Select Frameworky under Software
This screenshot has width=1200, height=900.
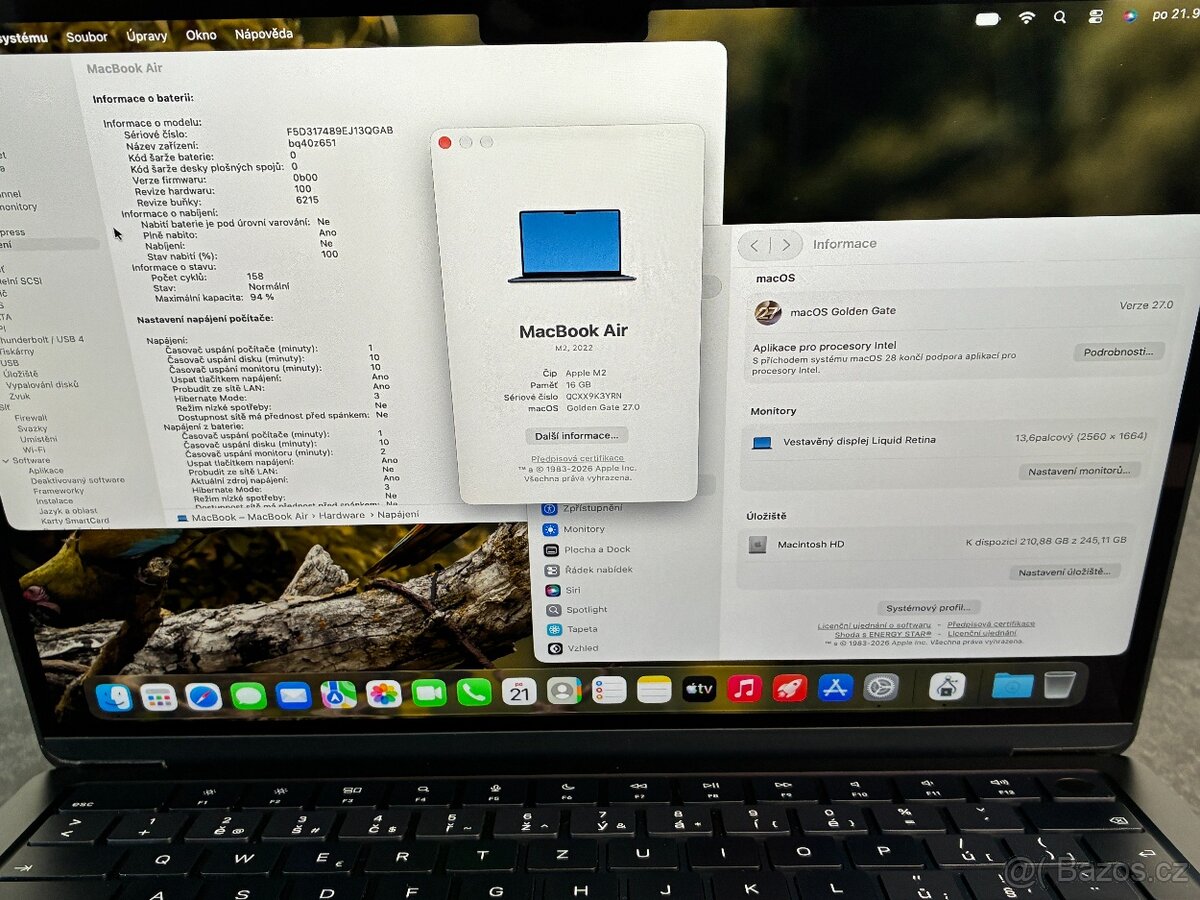pos(59,491)
